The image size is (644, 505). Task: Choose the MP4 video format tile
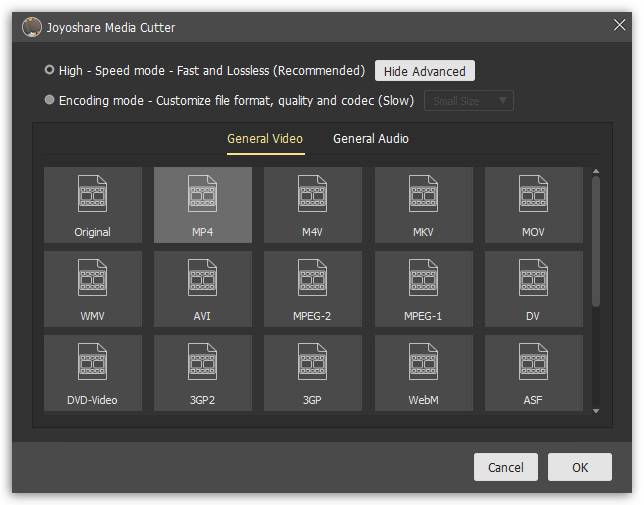(x=202, y=204)
